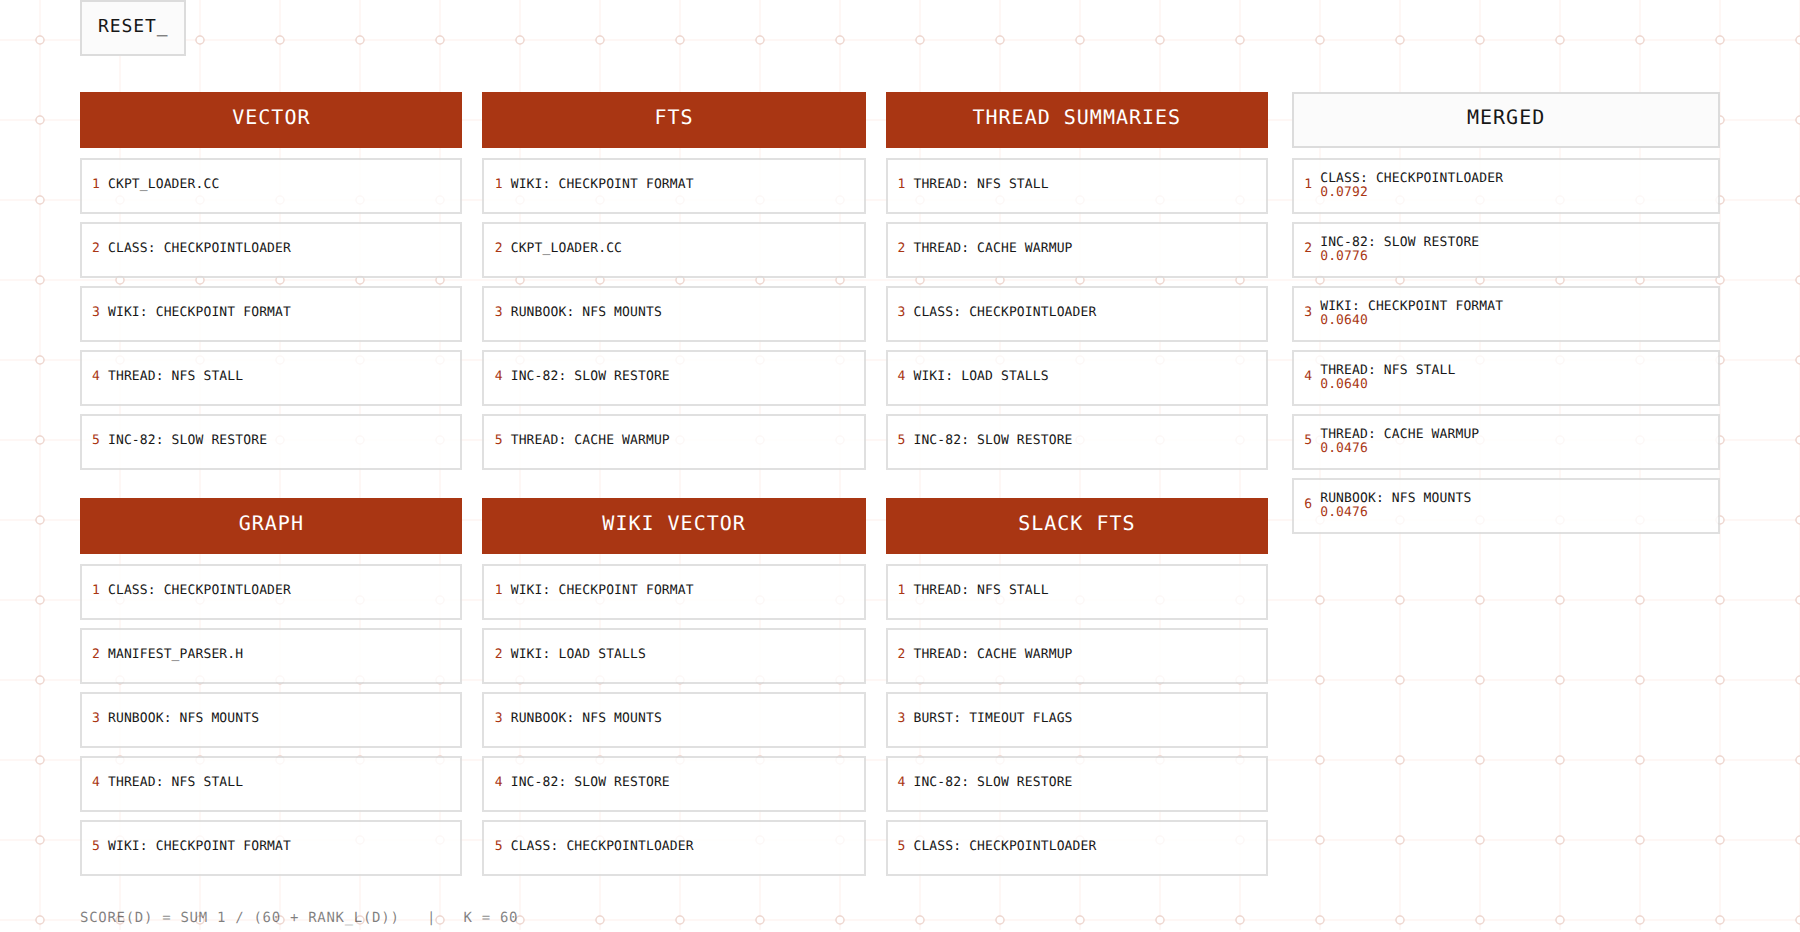This screenshot has height=932, width=1800.
Task: Click the RESET_ button
Action: tap(133, 27)
